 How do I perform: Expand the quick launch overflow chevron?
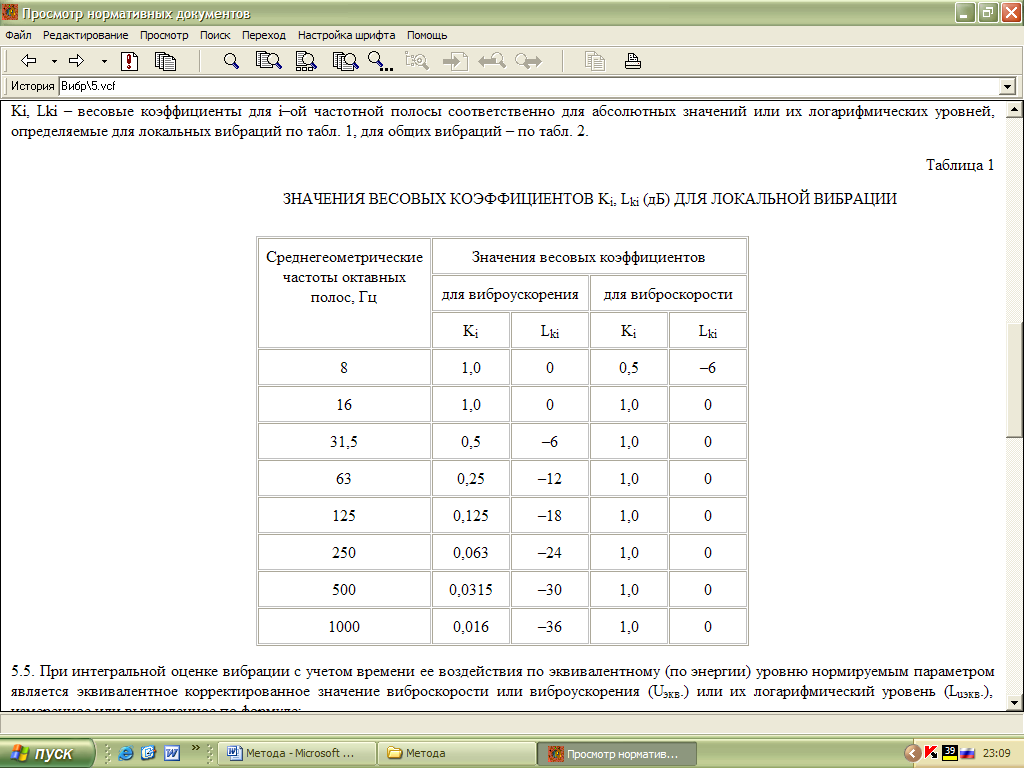[195, 748]
